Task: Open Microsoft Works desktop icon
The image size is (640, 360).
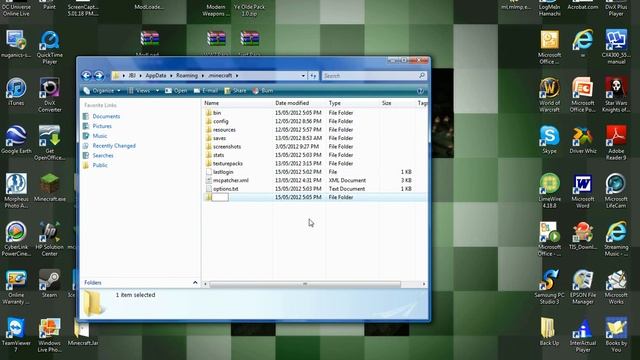Action: [x=616, y=287]
